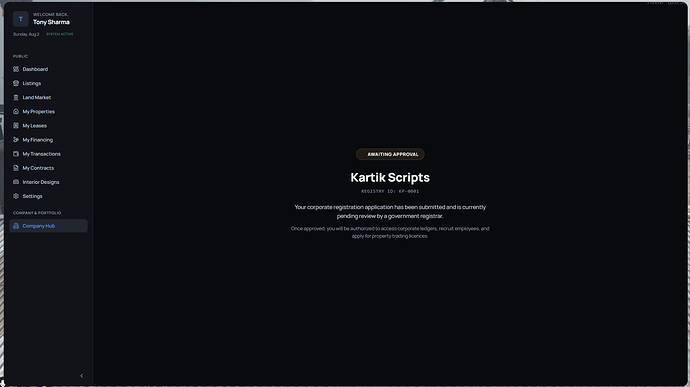Screen dimensions: 690x387
Task: Click the My Financing icon
Action: pos(16,140)
